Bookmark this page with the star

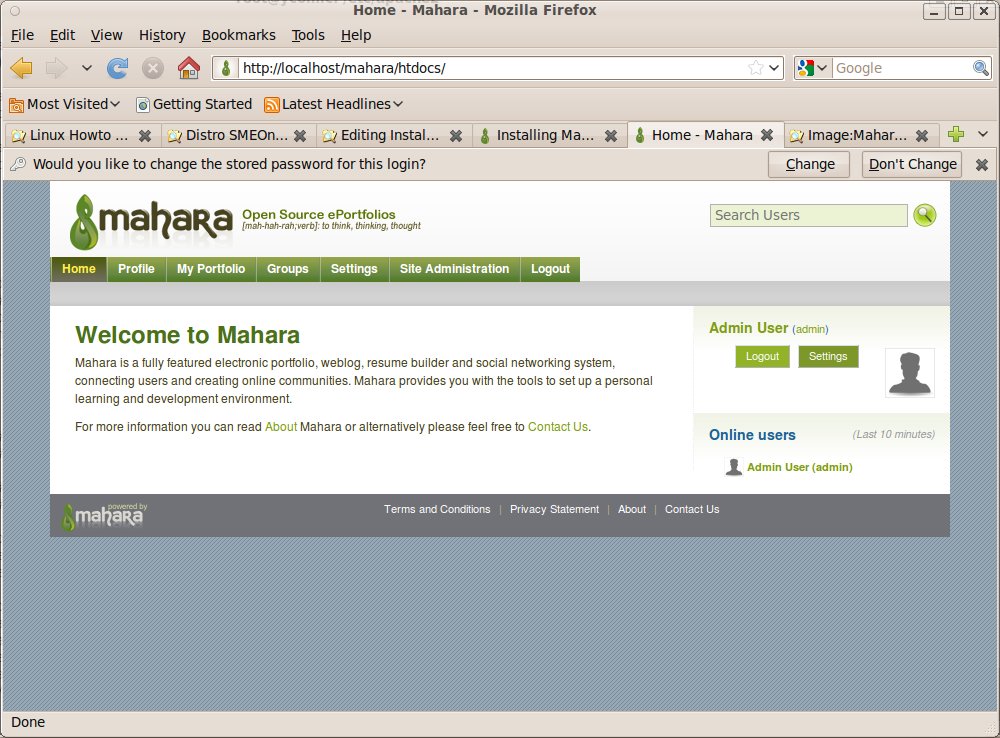[x=756, y=68]
